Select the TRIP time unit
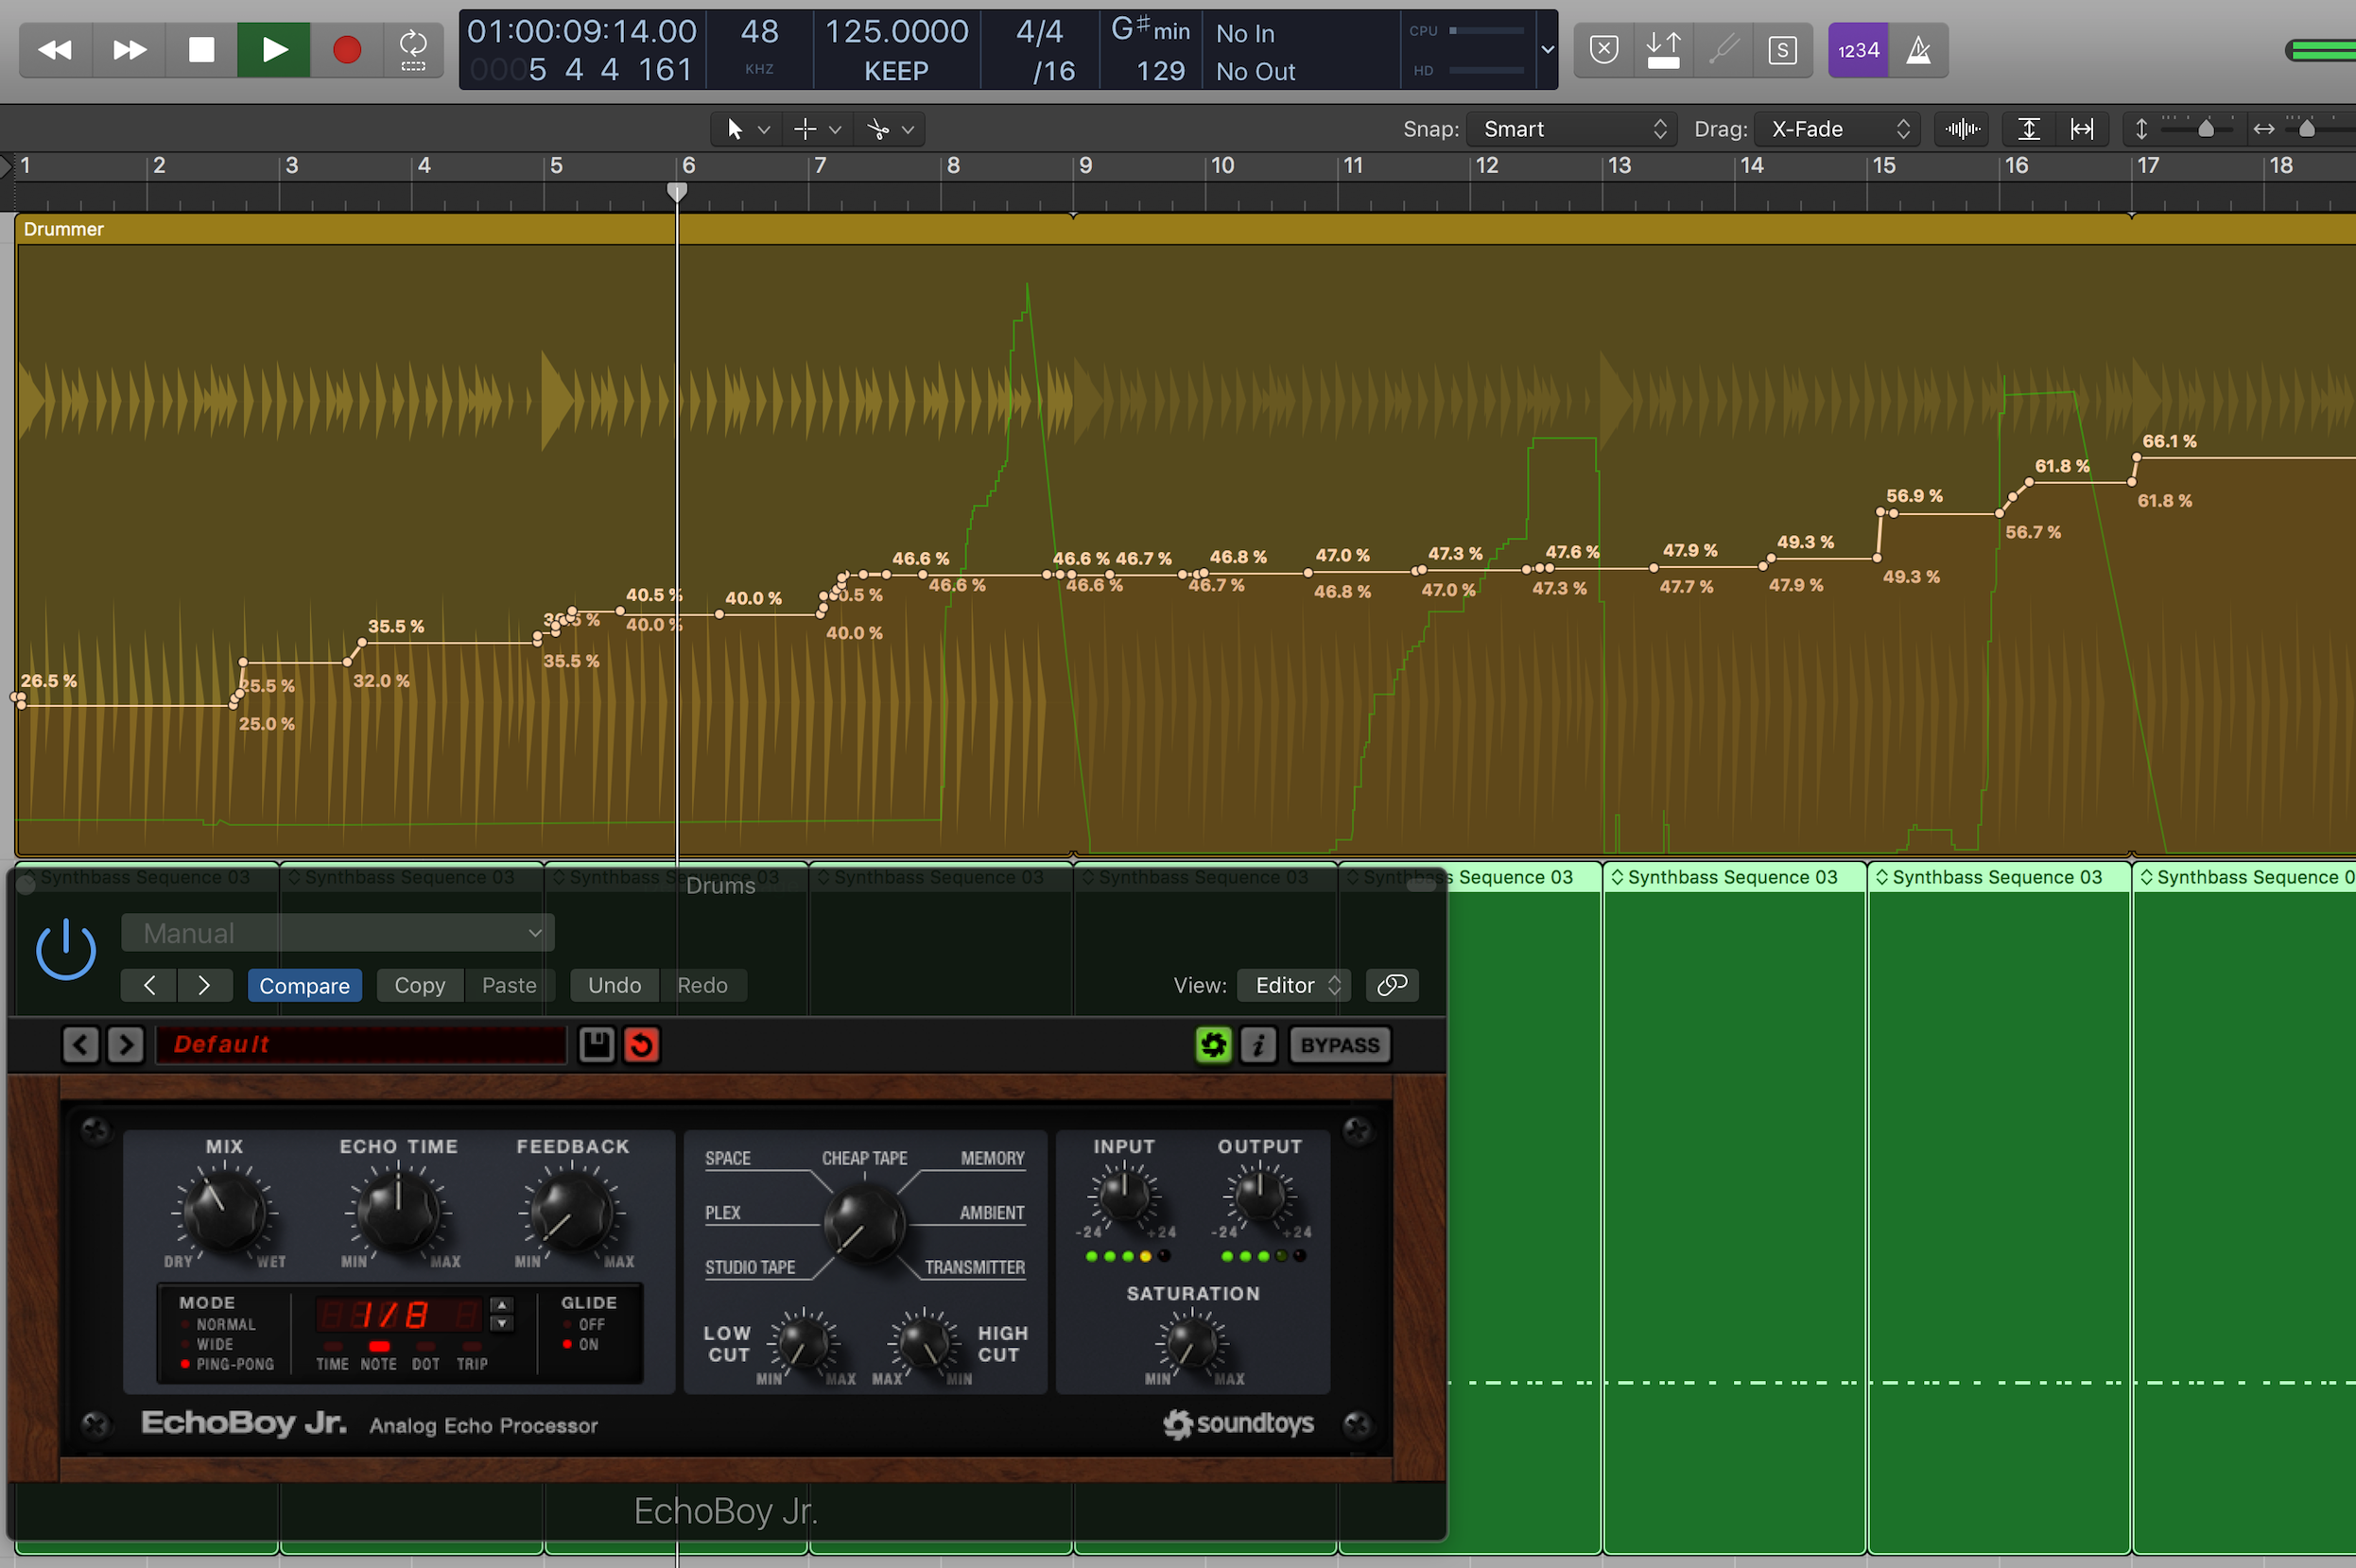This screenshot has height=1568, width=2356. (472, 1357)
